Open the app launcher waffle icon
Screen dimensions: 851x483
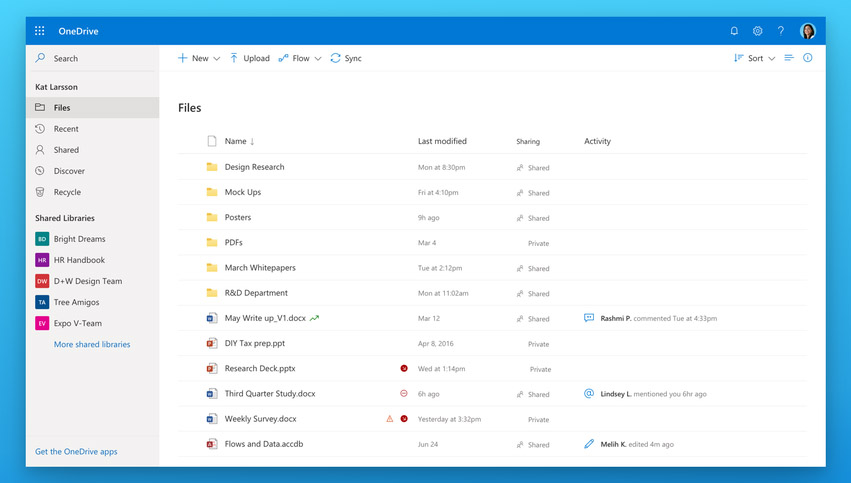[40, 31]
